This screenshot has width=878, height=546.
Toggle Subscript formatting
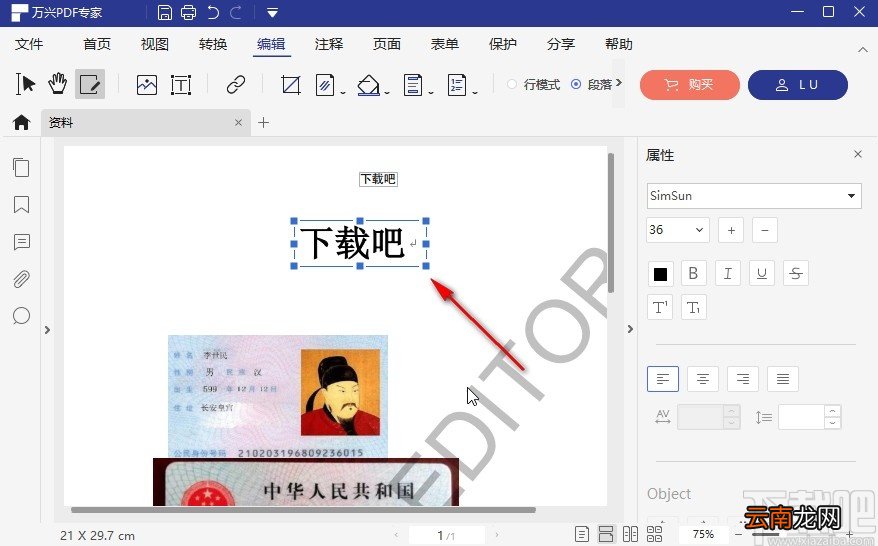tap(693, 307)
